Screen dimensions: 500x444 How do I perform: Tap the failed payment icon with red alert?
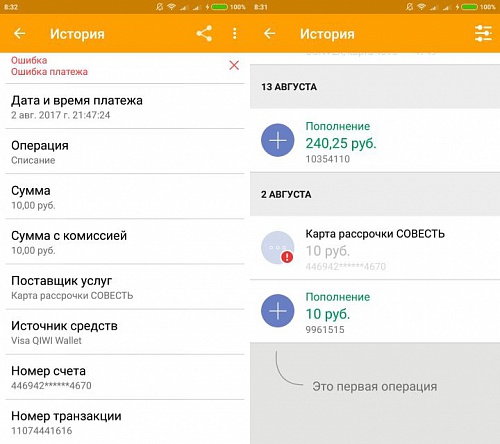tap(278, 248)
